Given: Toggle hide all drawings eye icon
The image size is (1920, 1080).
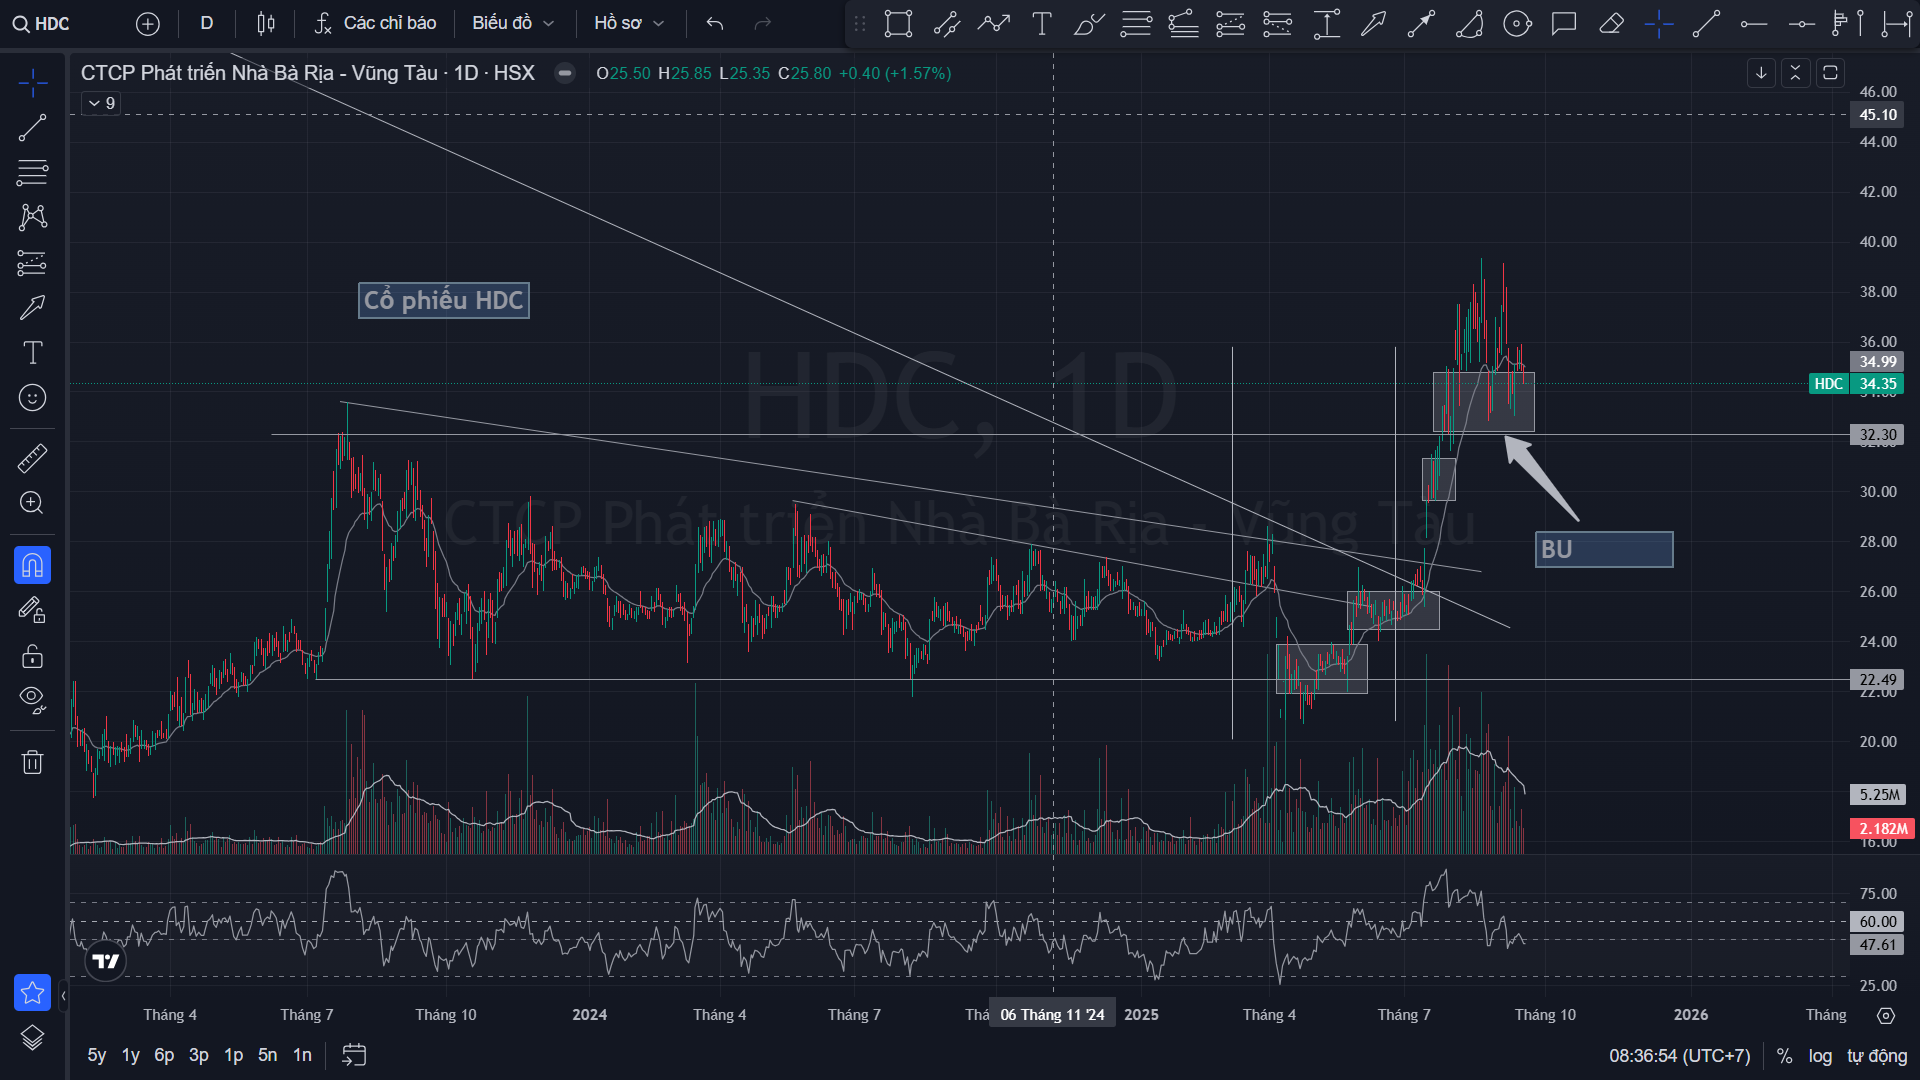Looking at the screenshot, I should [32, 699].
